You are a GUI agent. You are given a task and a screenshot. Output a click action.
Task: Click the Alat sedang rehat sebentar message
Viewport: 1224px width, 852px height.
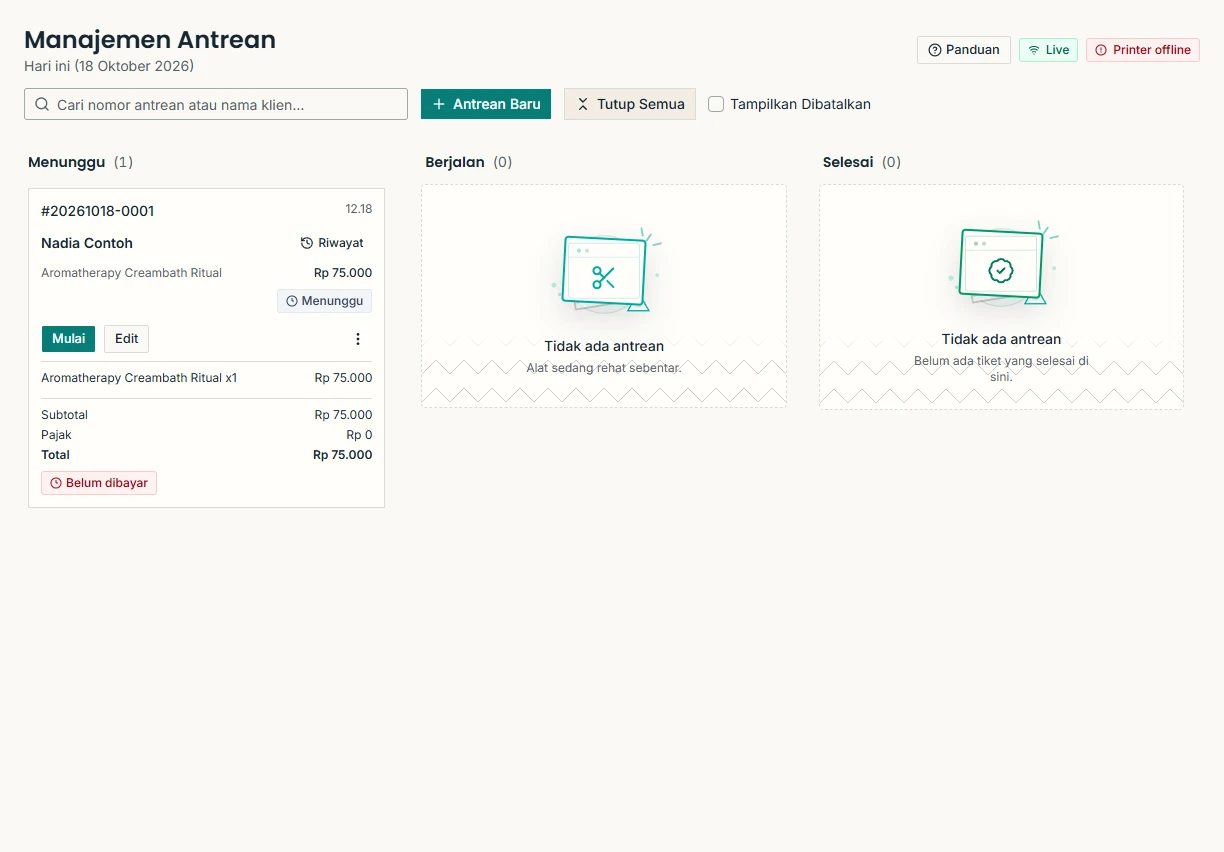tap(604, 368)
